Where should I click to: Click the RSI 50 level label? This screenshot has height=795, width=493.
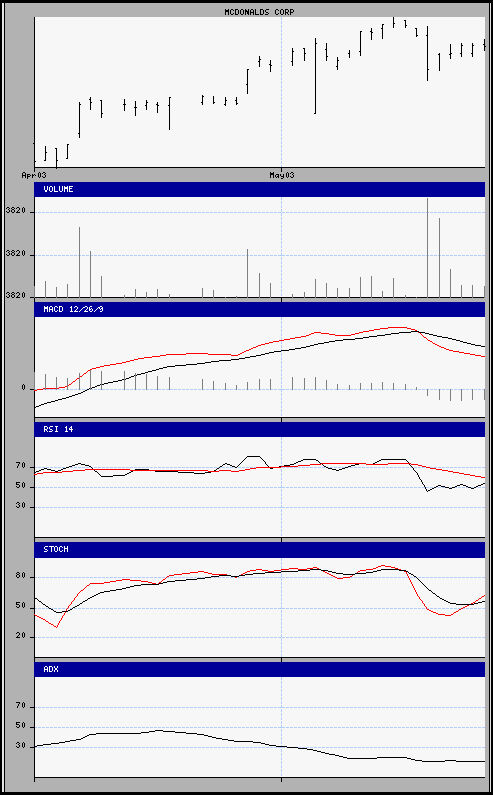pos(20,486)
